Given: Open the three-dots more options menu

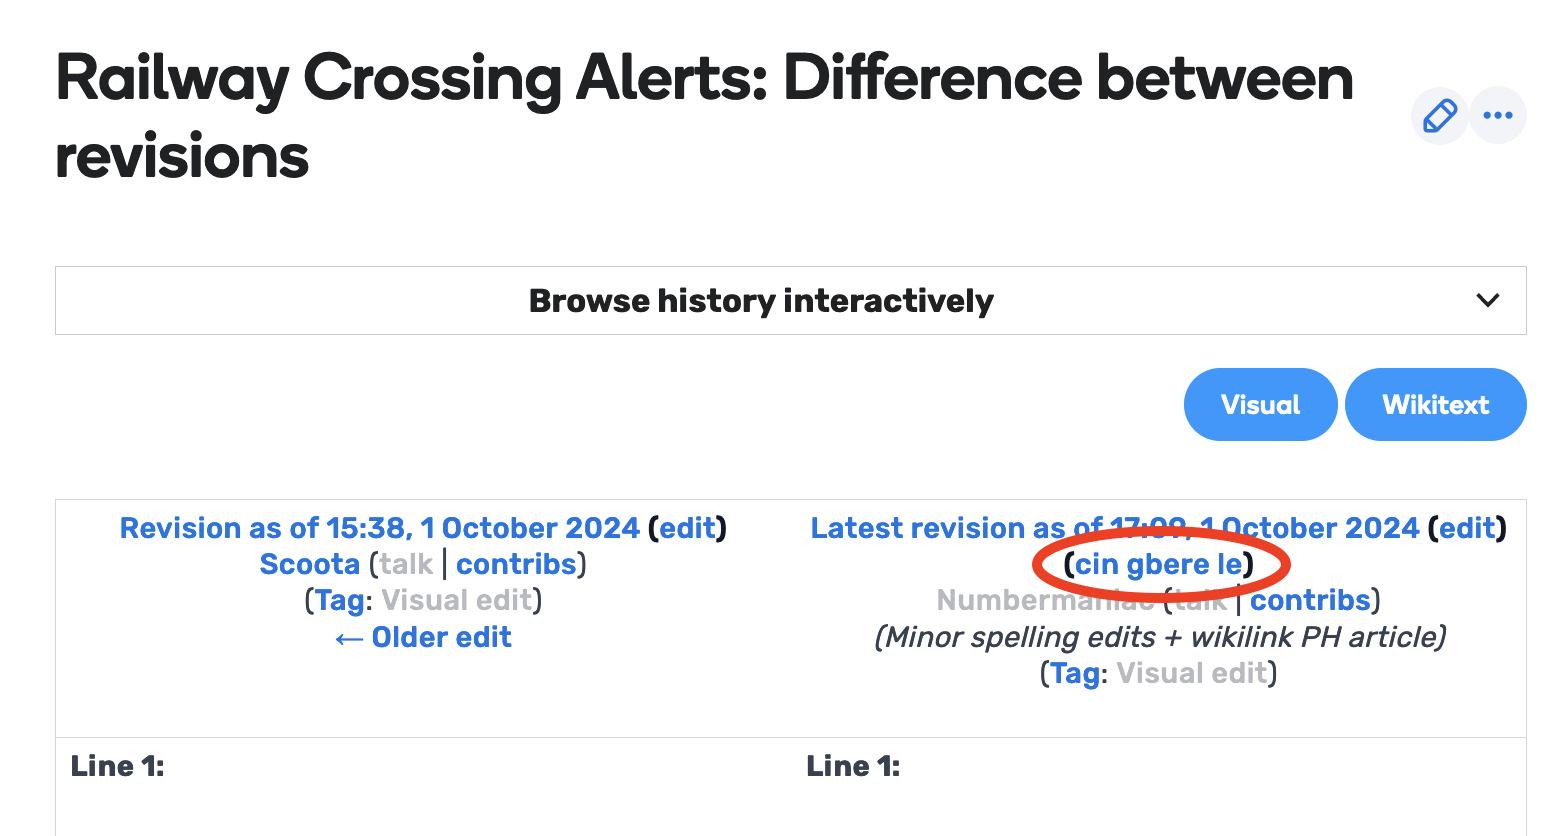Looking at the screenshot, I should click(x=1498, y=116).
